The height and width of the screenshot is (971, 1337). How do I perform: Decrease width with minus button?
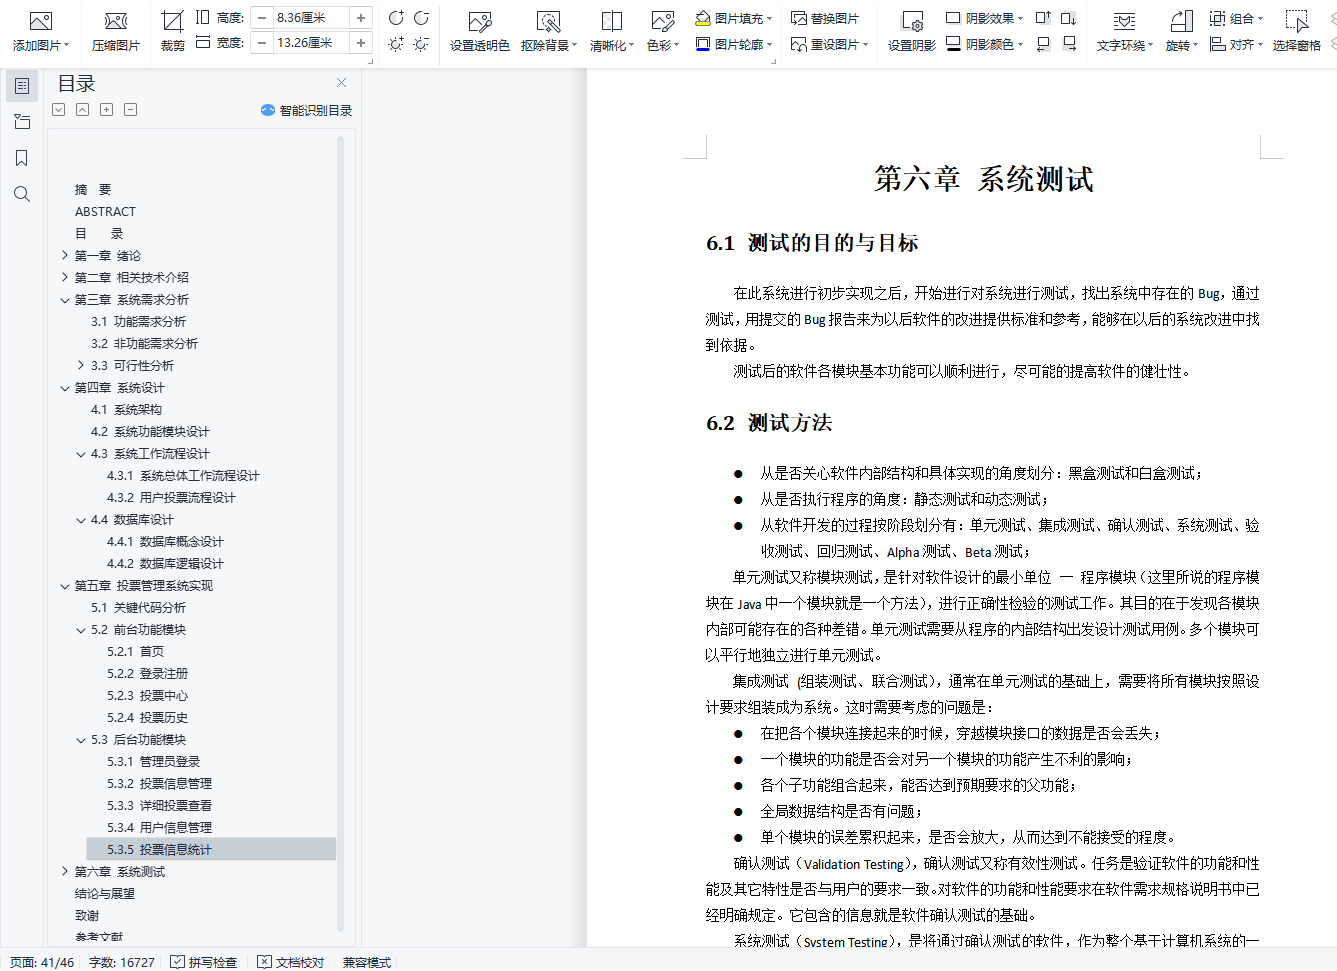262,43
